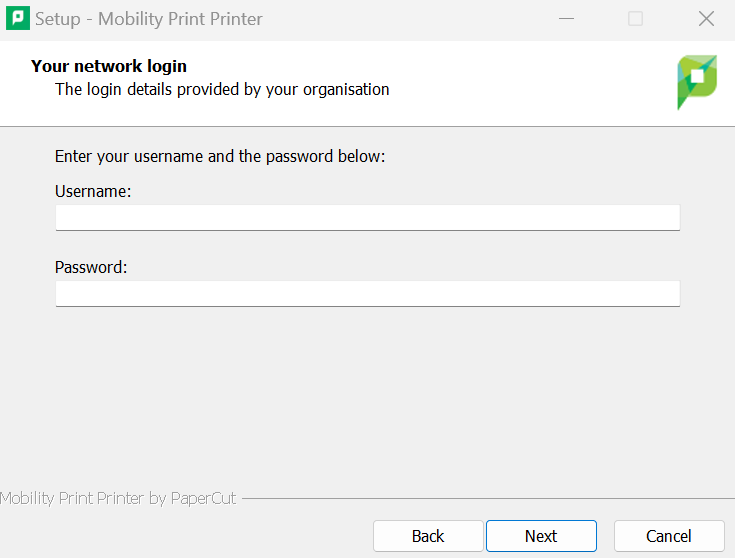Minimize the Setup window

coord(566,19)
